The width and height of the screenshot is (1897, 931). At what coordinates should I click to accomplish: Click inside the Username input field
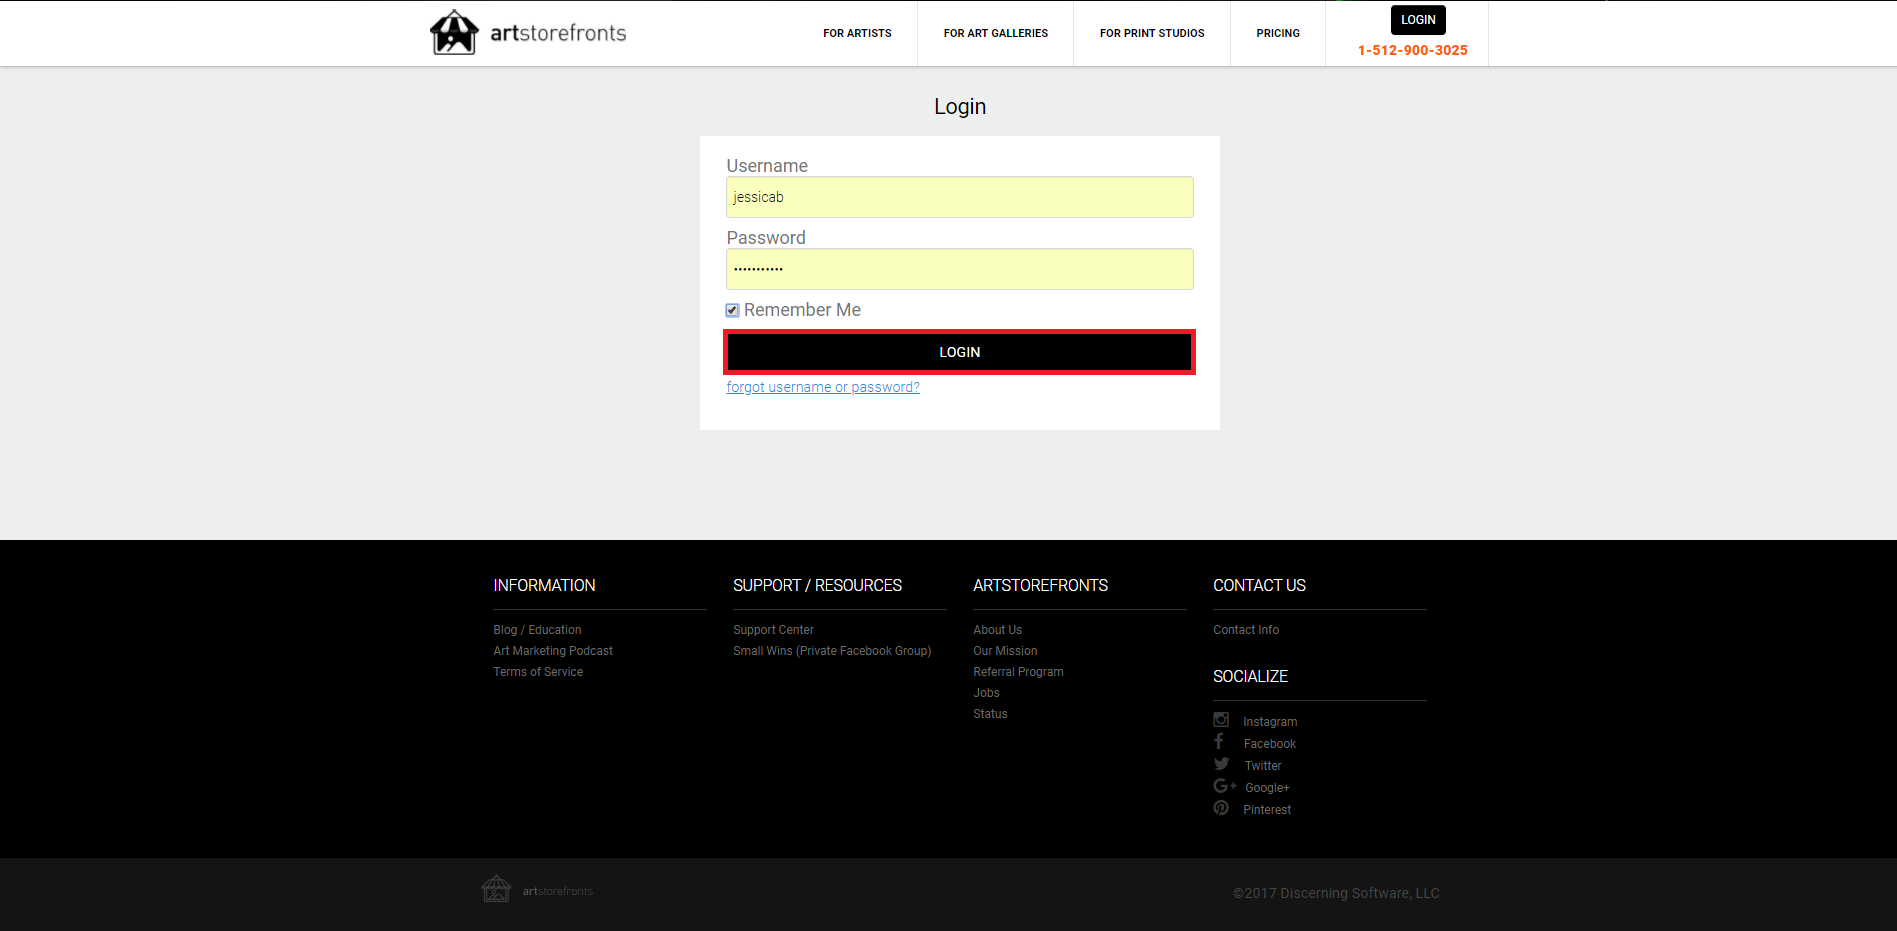pyautogui.click(x=959, y=197)
